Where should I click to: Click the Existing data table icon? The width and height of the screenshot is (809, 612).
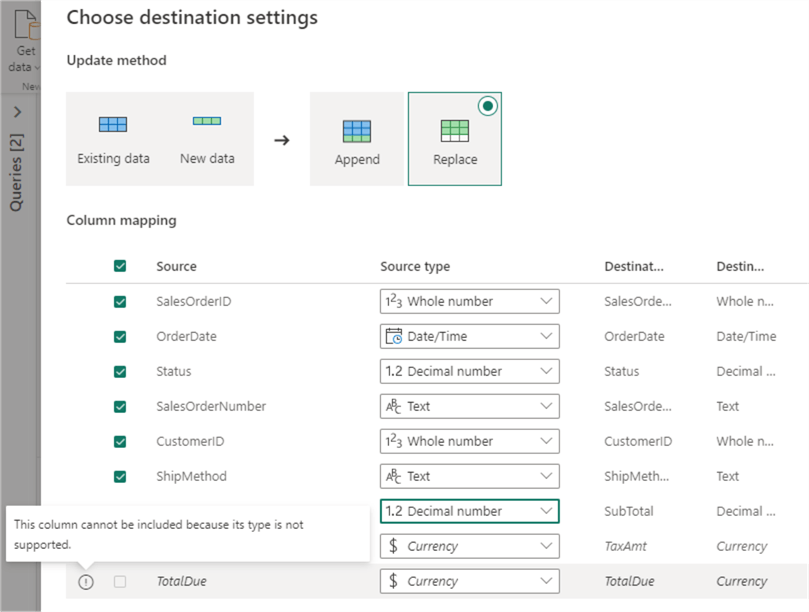point(113,125)
